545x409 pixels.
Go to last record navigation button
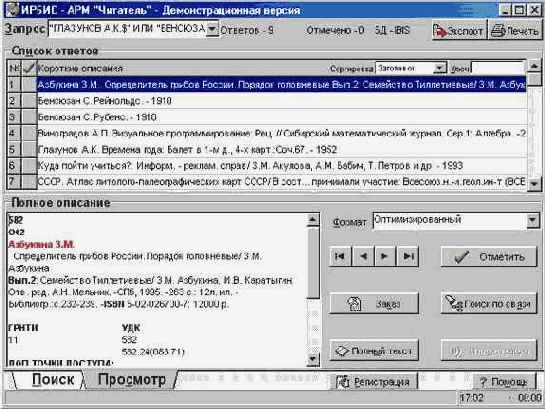coord(407,256)
